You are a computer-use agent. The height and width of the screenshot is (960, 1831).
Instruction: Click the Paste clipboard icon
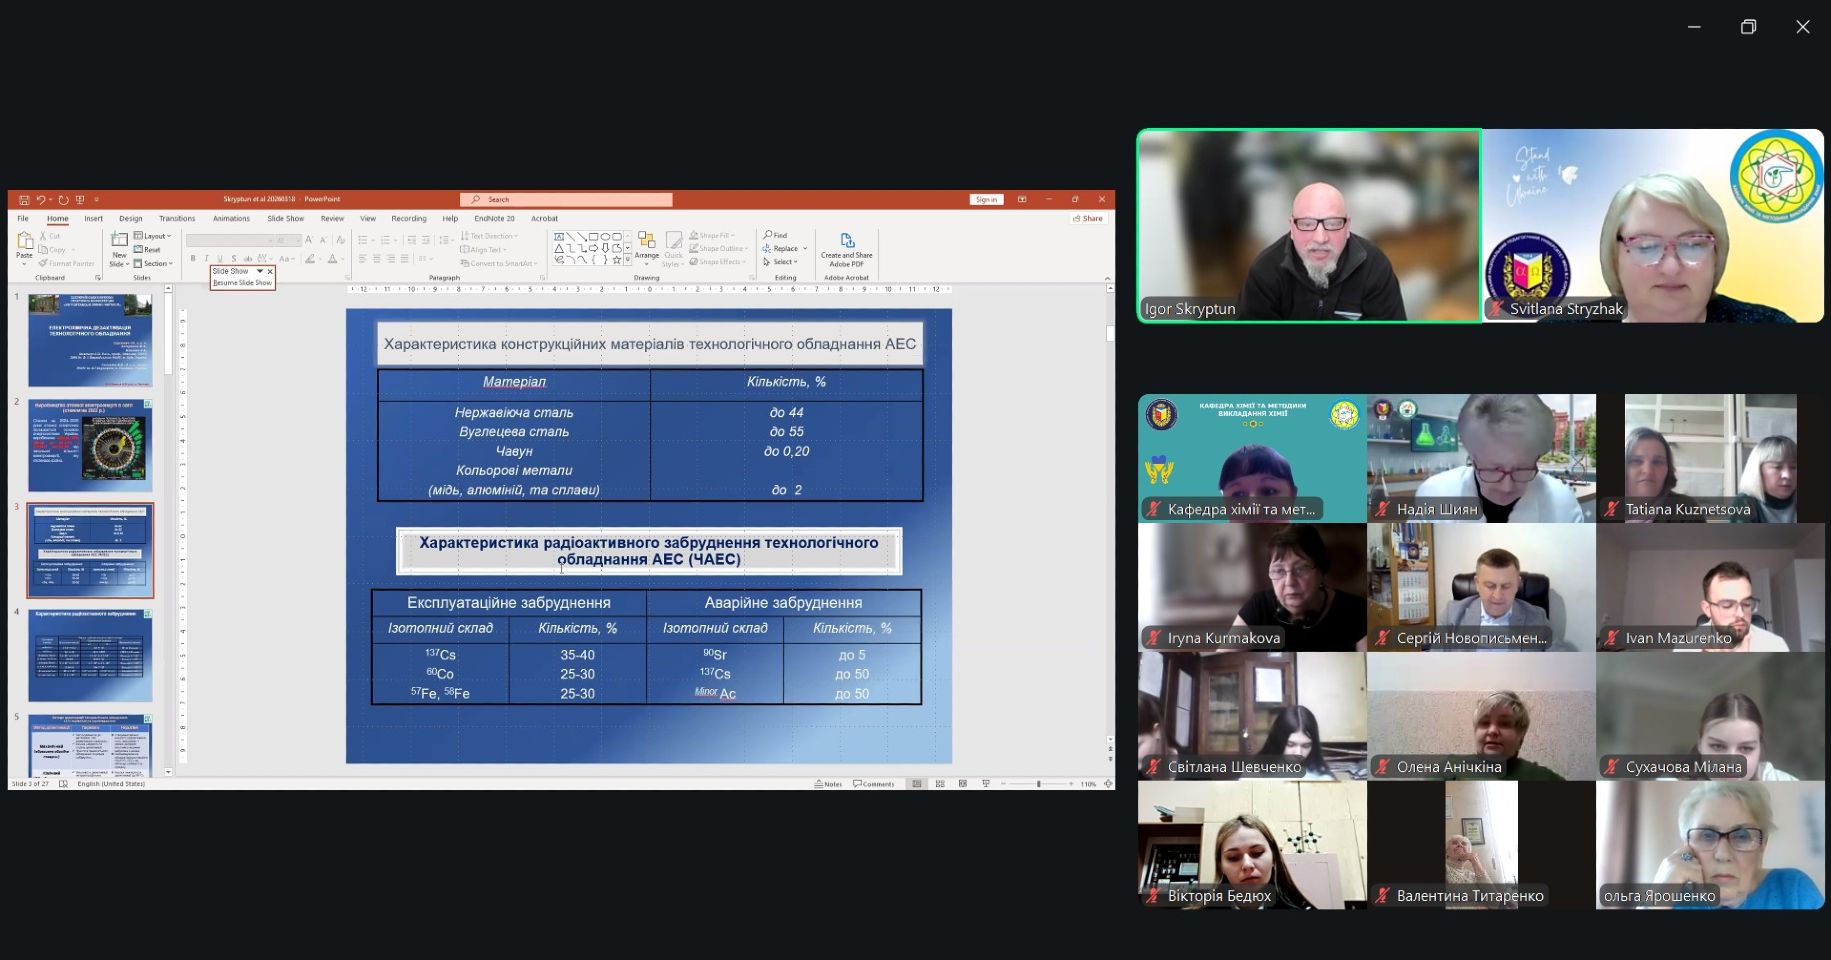pyautogui.click(x=24, y=243)
